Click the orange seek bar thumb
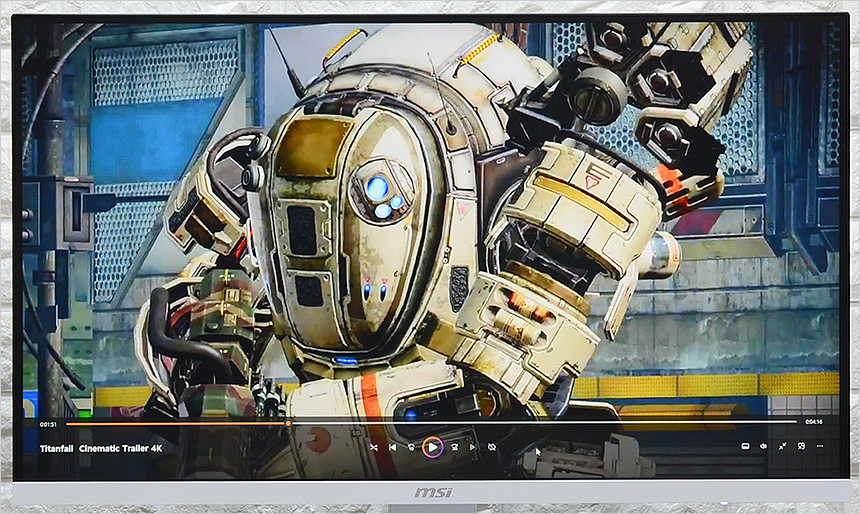 click(288, 423)
